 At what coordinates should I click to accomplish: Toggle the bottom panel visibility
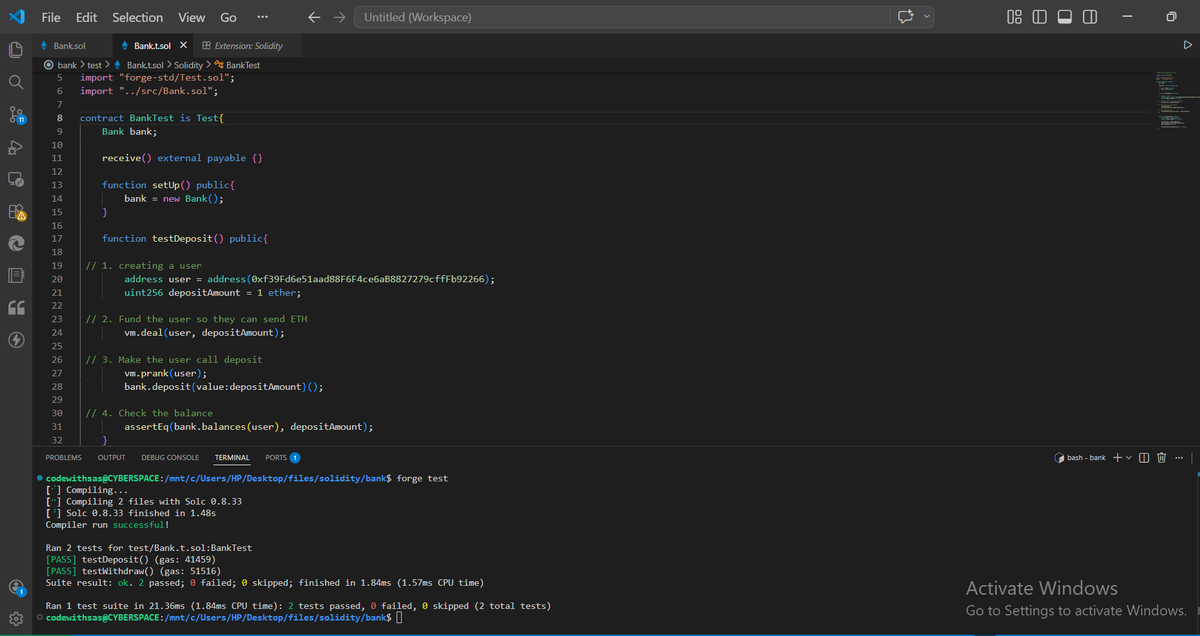(x=1065, y=17)
